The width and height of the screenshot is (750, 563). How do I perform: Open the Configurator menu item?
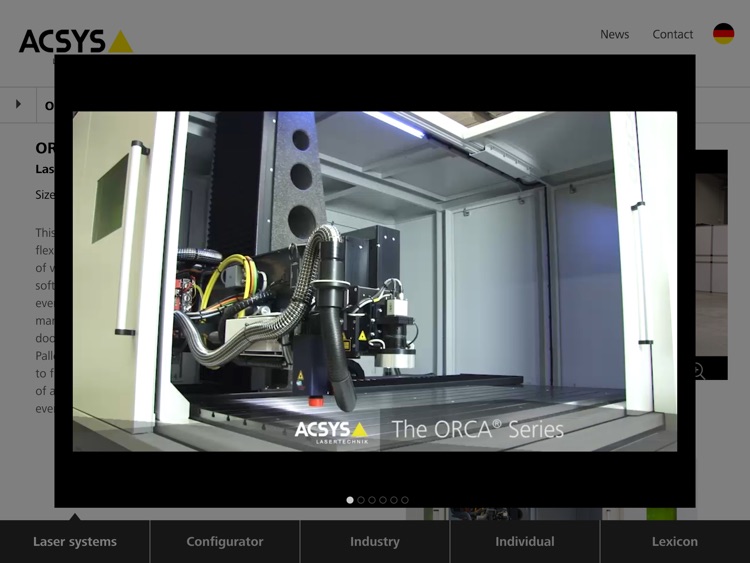pyautogui.click(x=225, y=541)
